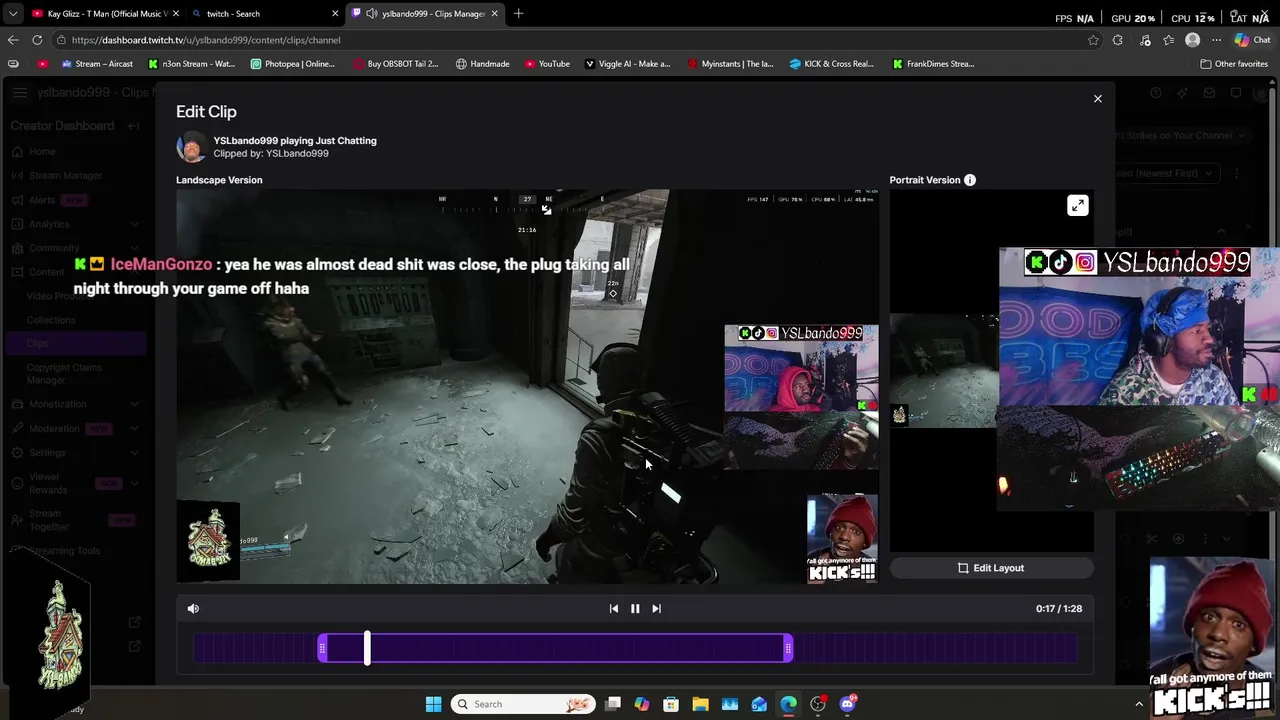Show hidden system tray icons
This screenshot has width=1280, height=720.
click(1138, 704)
